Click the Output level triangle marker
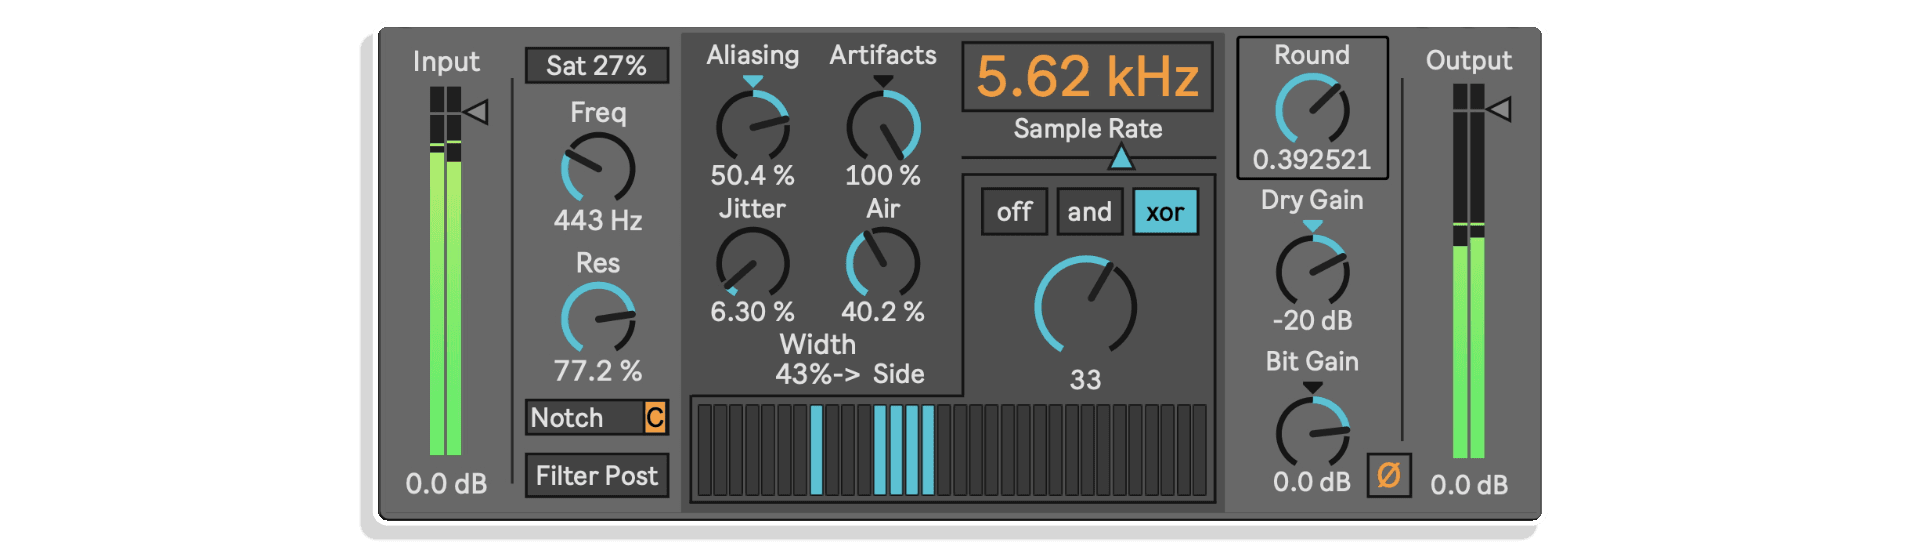Viewport: 1920px width, 551px height. [x=1499, y=109]
